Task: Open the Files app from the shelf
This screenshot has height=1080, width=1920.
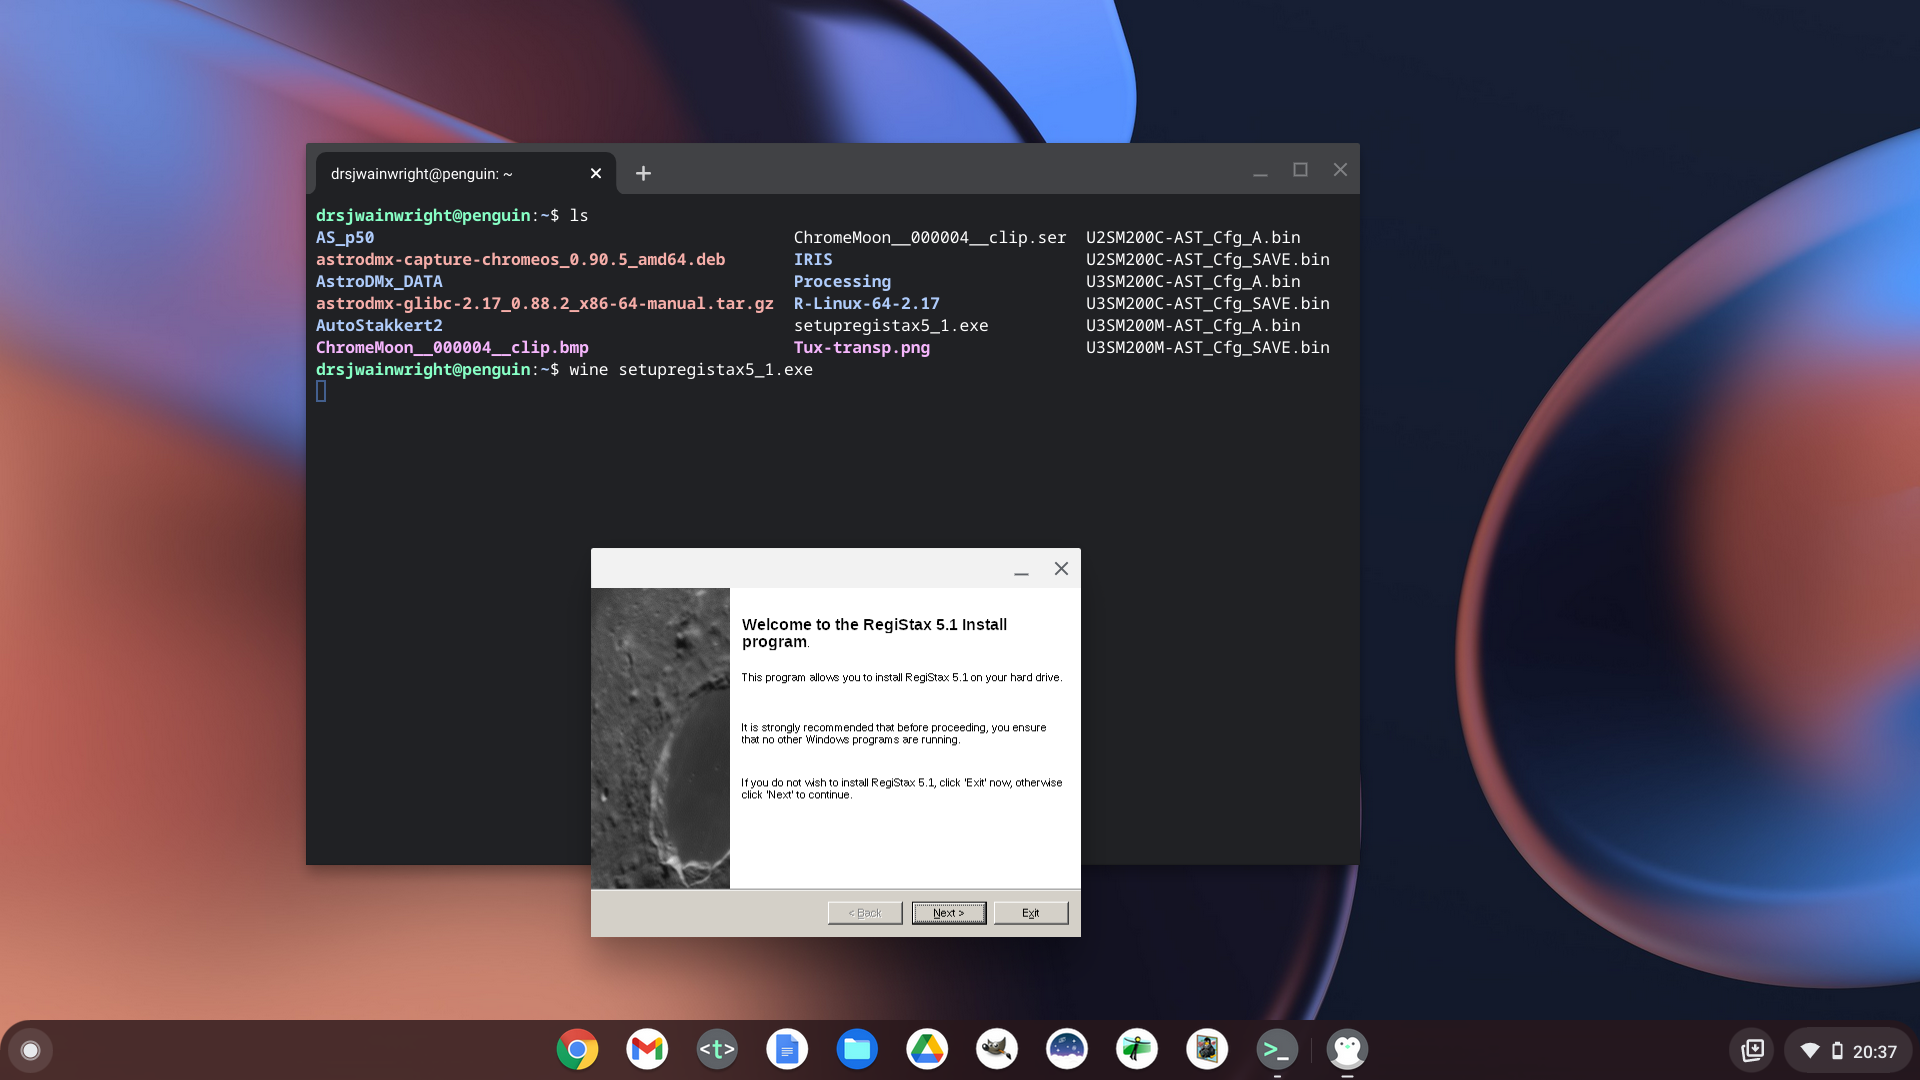Action: 857,1049
